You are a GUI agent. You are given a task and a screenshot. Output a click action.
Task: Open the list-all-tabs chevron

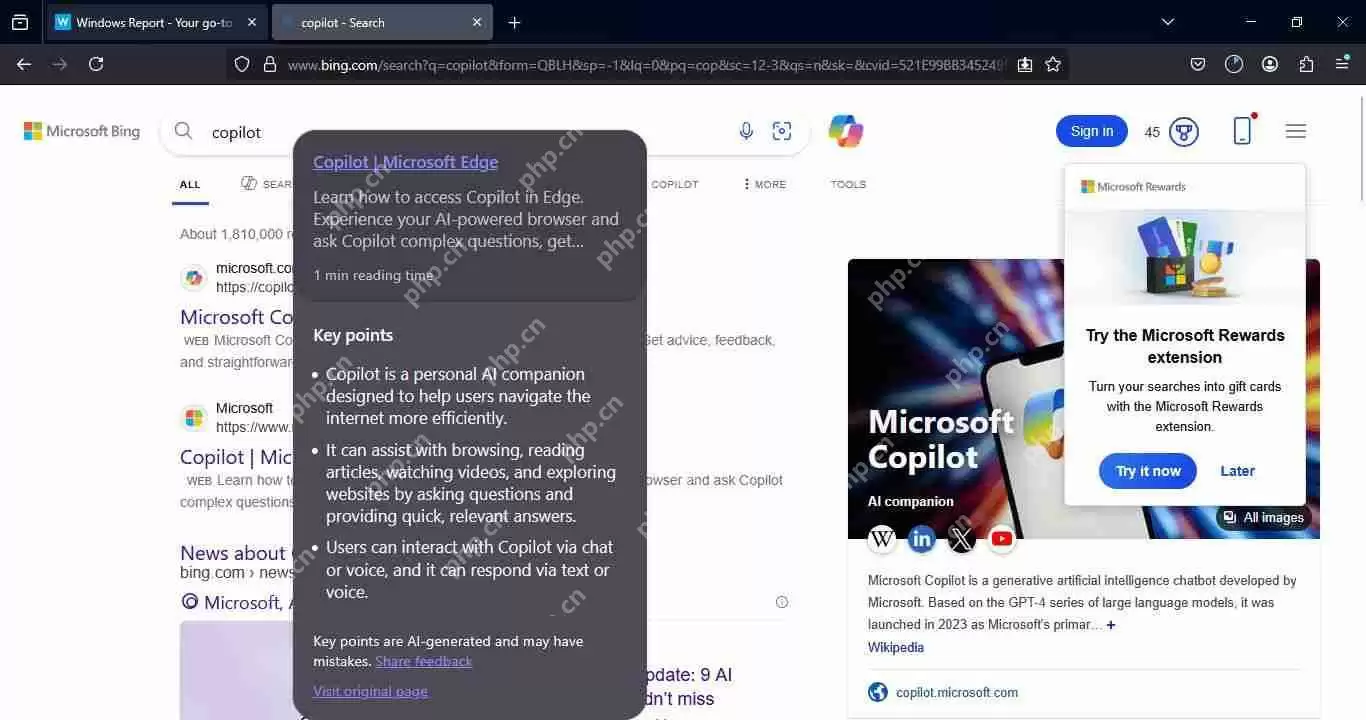pos(1168,21)
